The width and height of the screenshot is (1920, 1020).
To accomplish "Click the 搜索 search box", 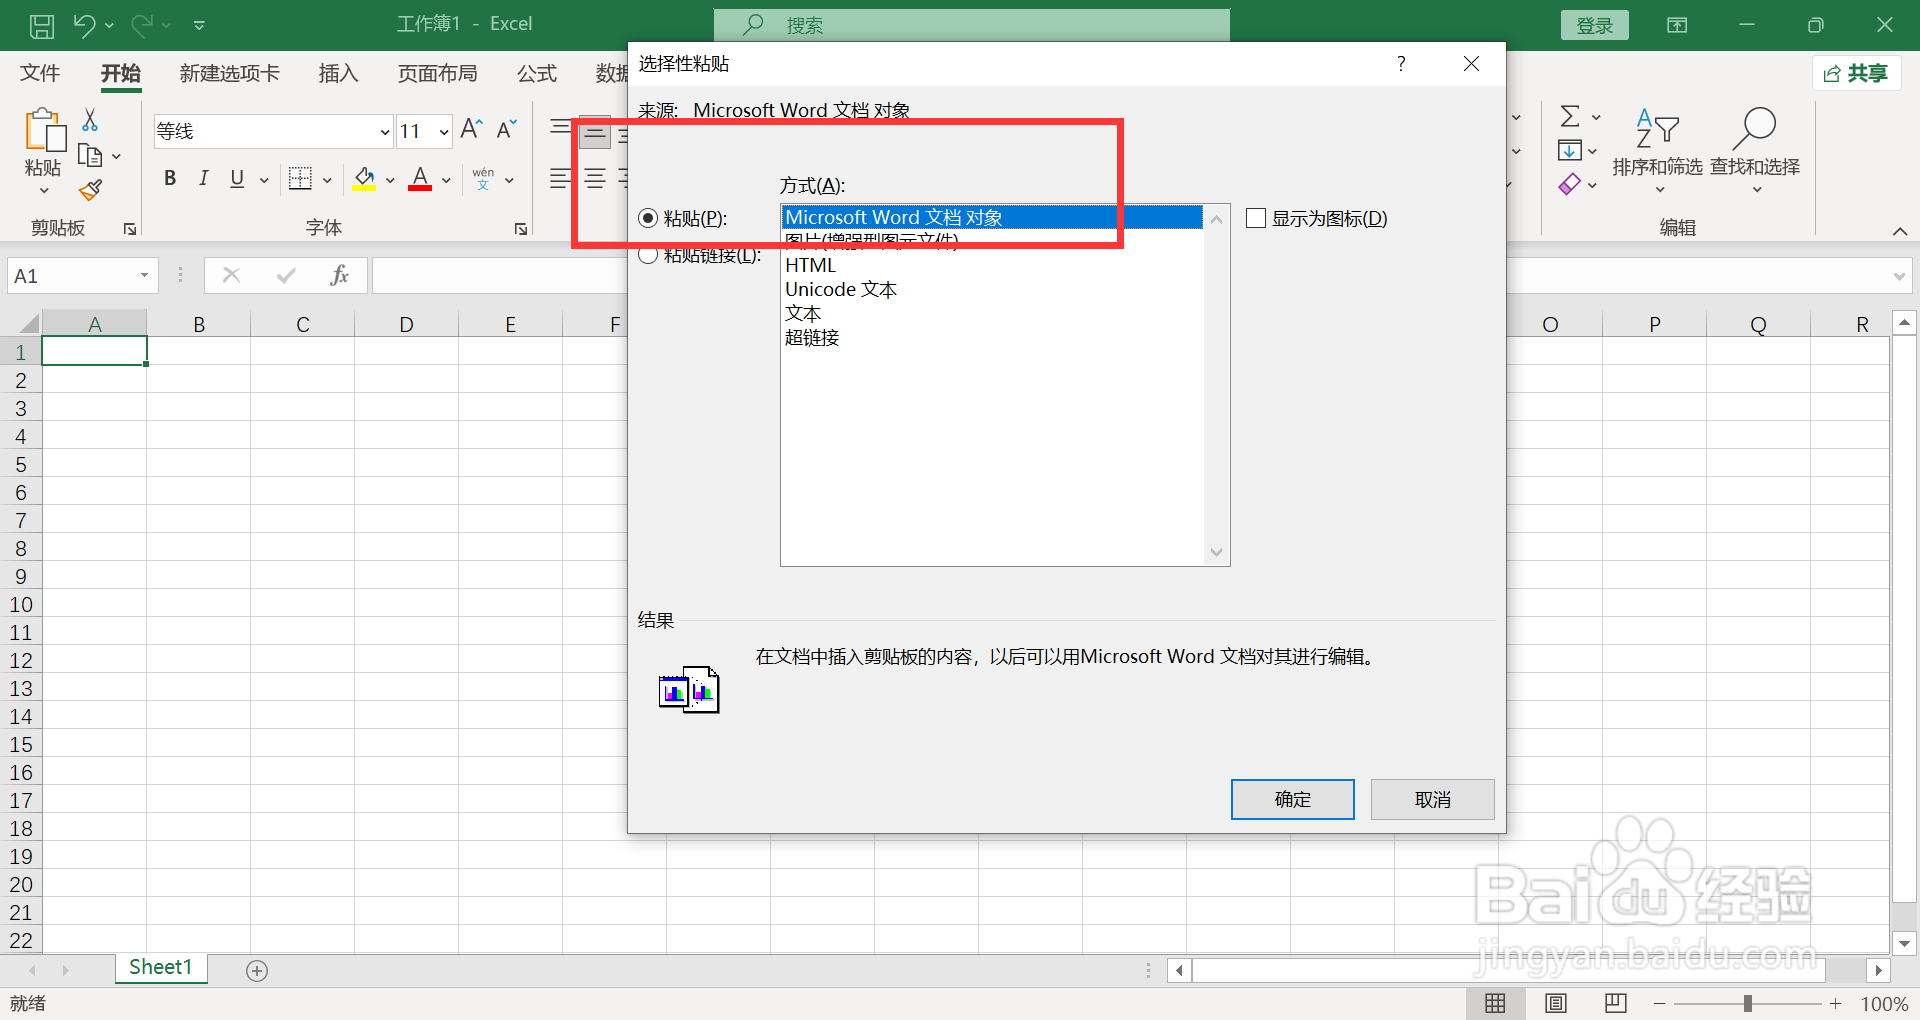I will coord(972,25).
